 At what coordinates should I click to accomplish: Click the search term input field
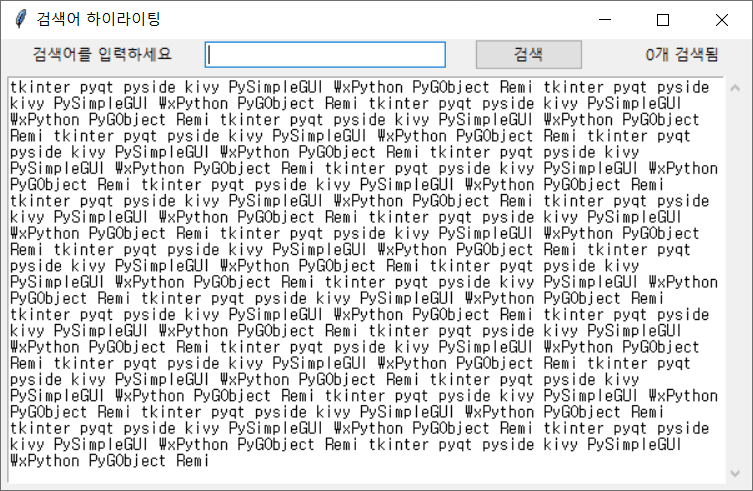[325, 55]
